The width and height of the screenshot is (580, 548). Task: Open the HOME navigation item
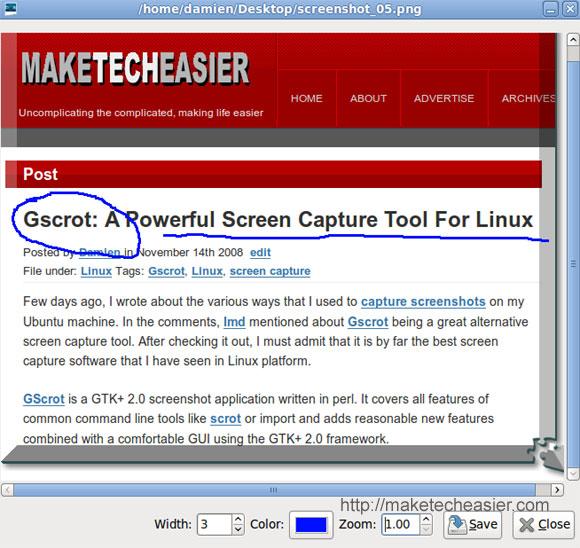click(x=306, y=98)
